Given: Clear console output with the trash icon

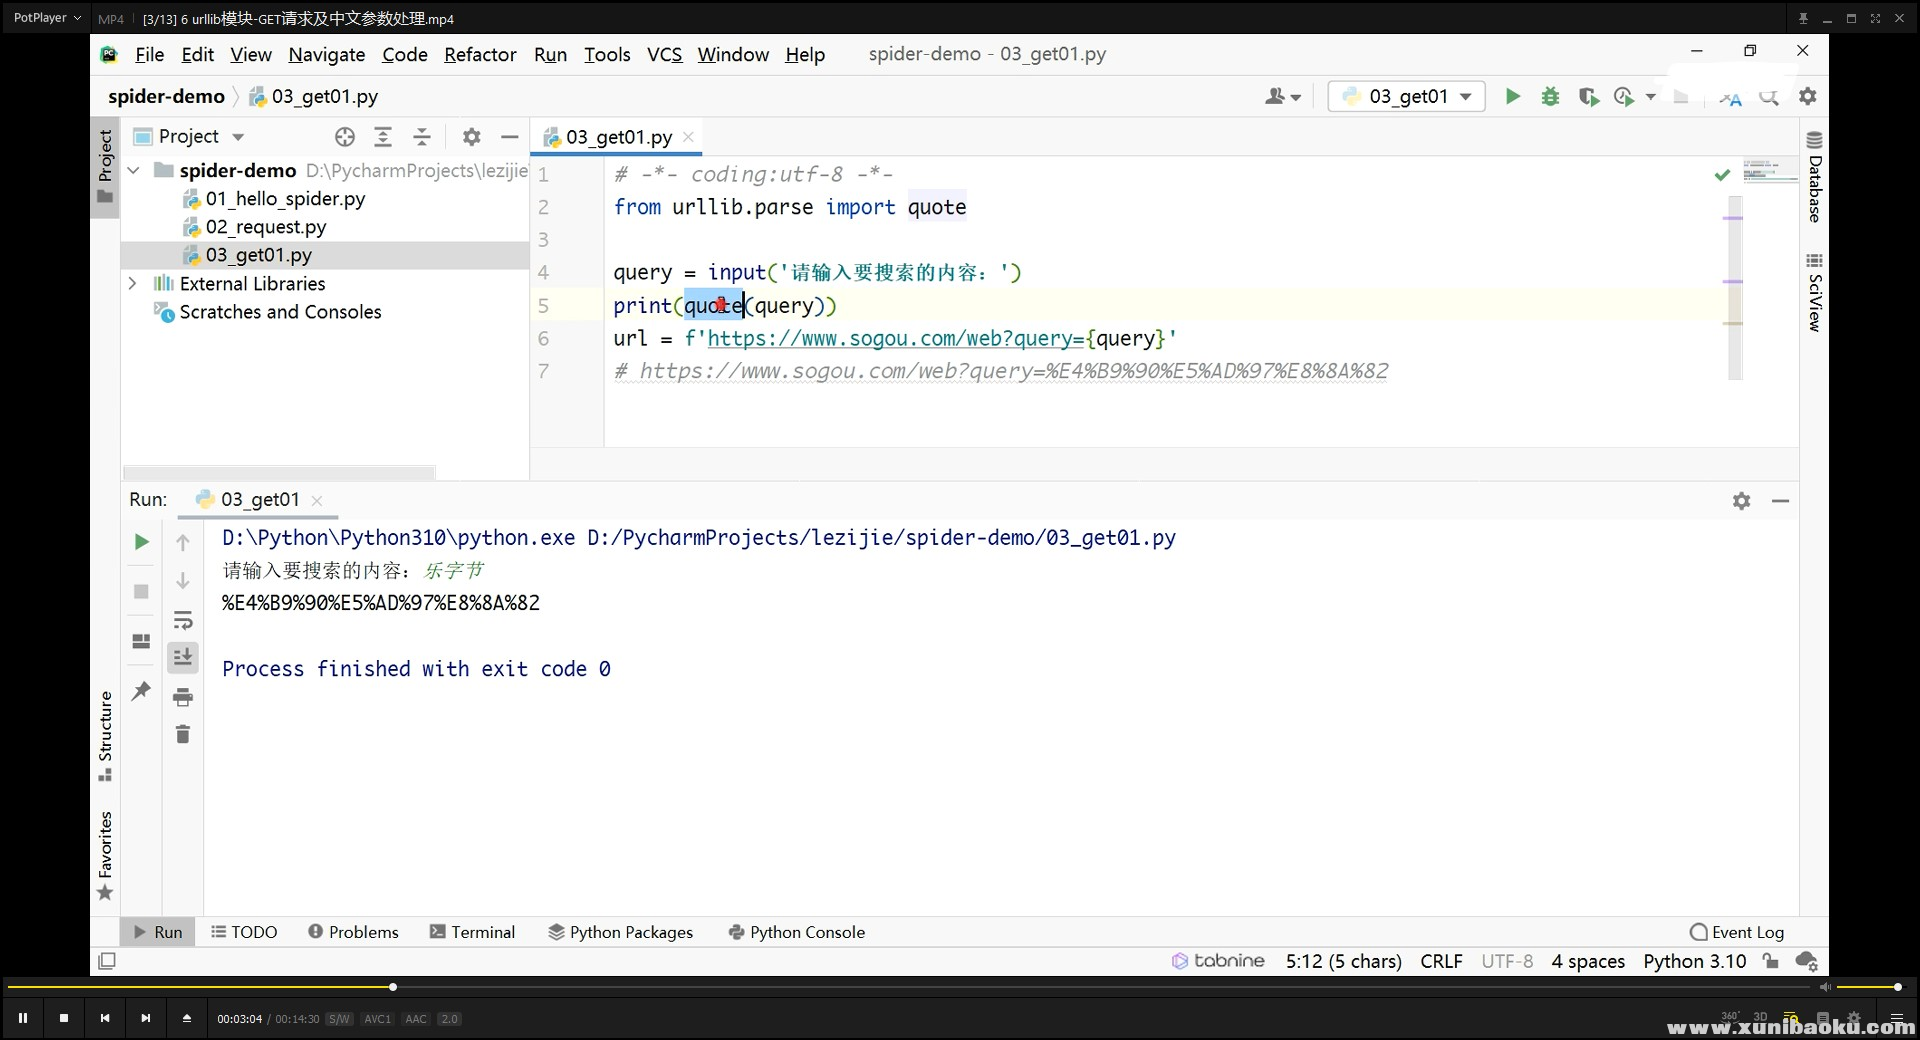Looking at the screenshot, I should tap(182, 735).
